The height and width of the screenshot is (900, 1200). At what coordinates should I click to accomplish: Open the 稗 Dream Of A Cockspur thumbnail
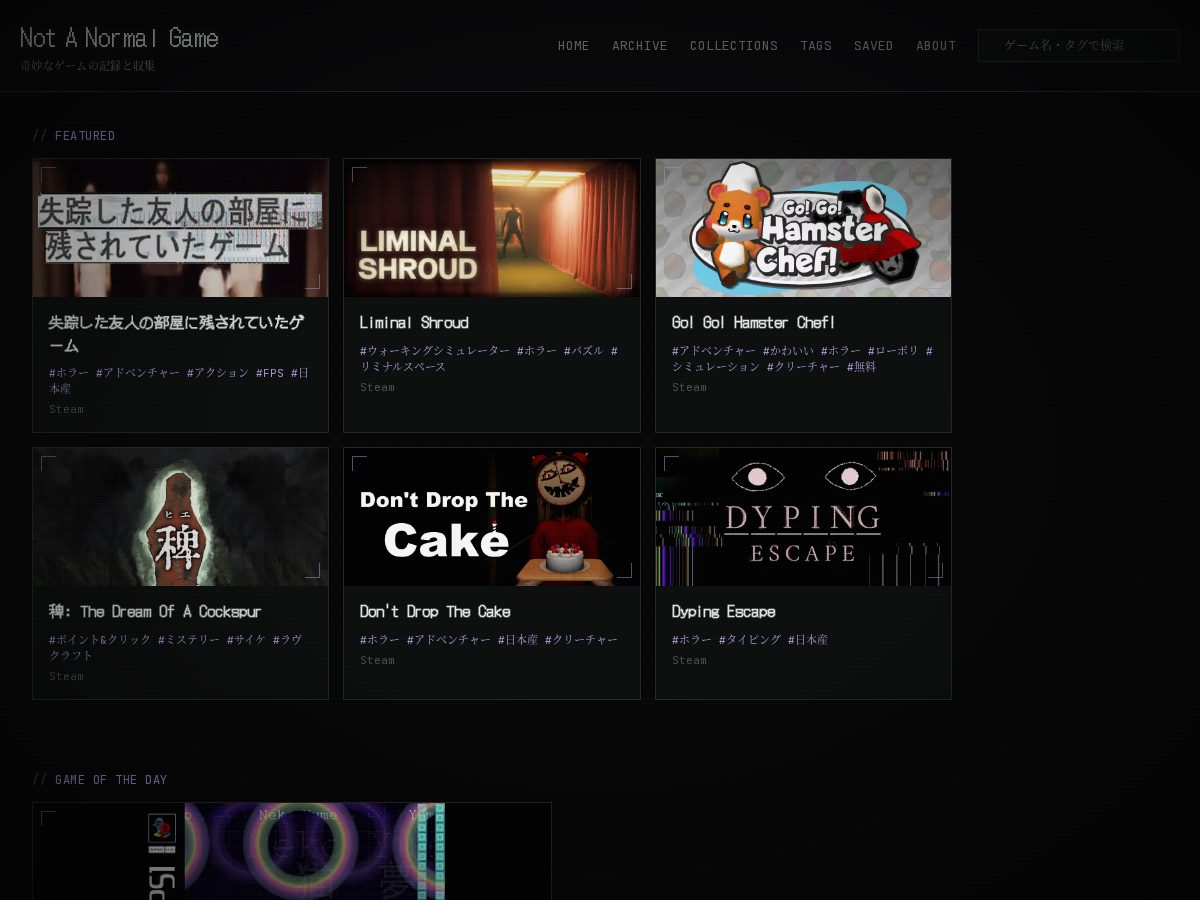point(180,517)
